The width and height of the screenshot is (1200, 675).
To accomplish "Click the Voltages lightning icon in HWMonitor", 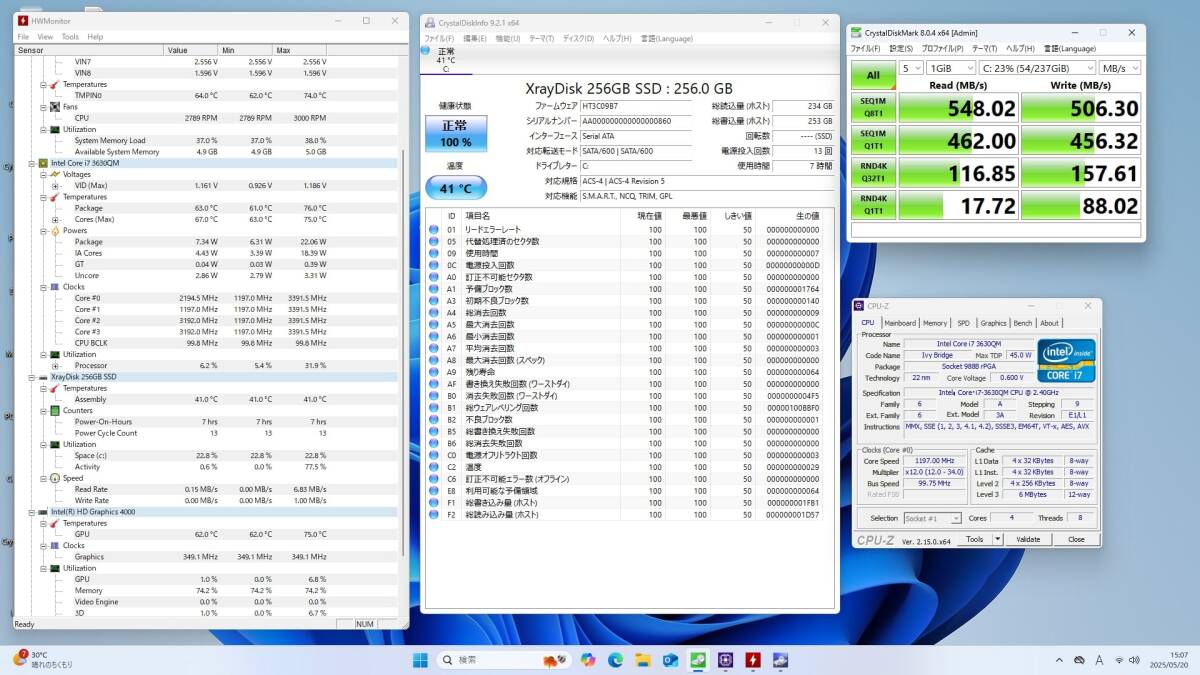I will click(x=54, y=174).
